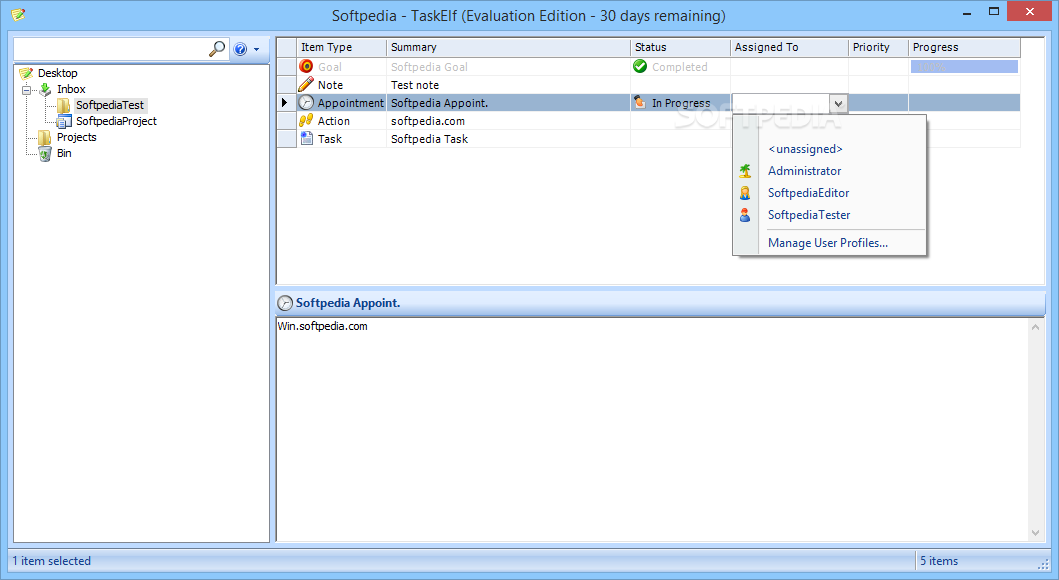The width and height of the screenshot is (1059, 580).
Task: Click the 'Completed' status text
Action: 679,67
